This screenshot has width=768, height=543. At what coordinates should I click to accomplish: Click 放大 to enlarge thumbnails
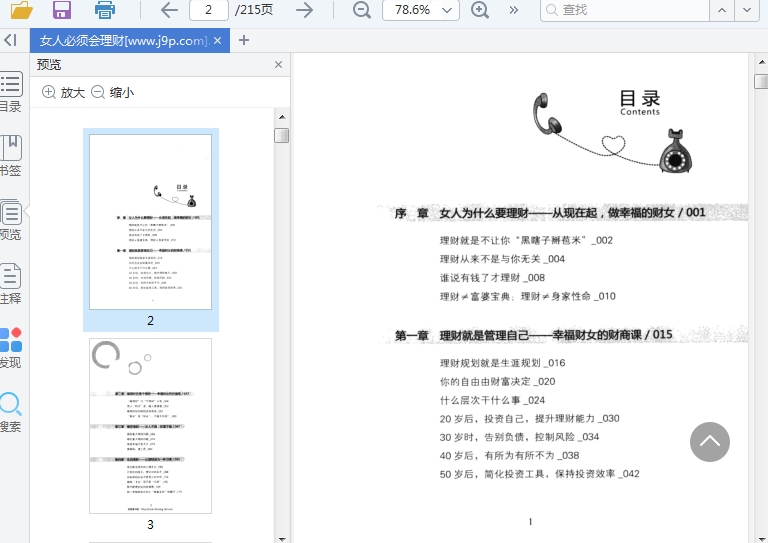tap(64, 92)
